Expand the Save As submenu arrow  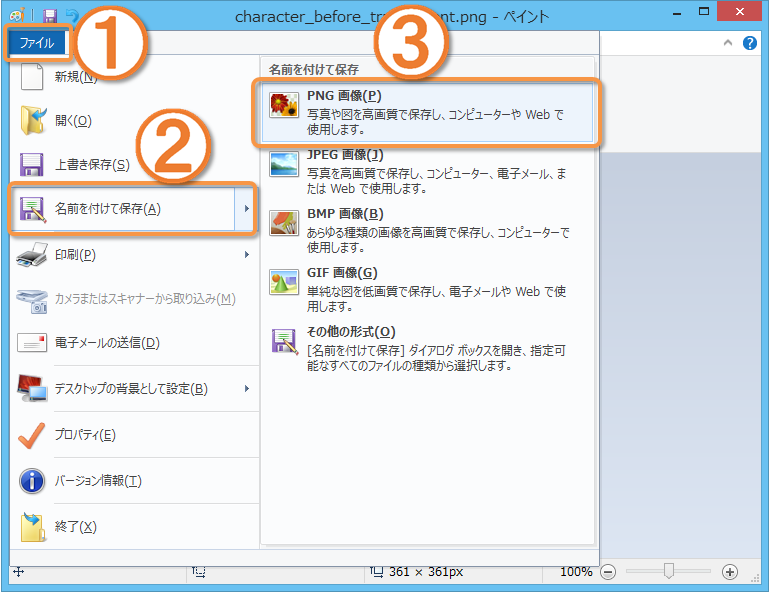point(246,209)
